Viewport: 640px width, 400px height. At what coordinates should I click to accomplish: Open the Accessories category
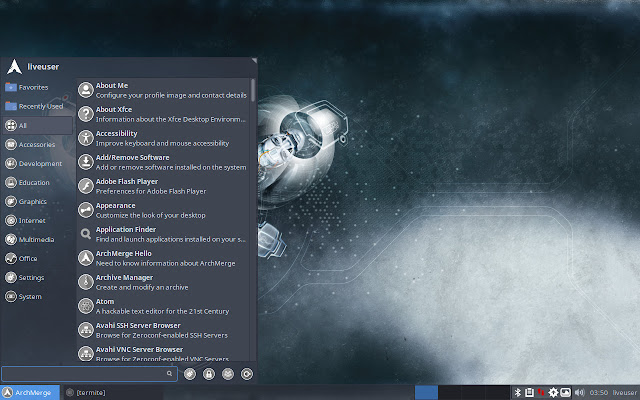pyautogui.click(x=38, y=144)
